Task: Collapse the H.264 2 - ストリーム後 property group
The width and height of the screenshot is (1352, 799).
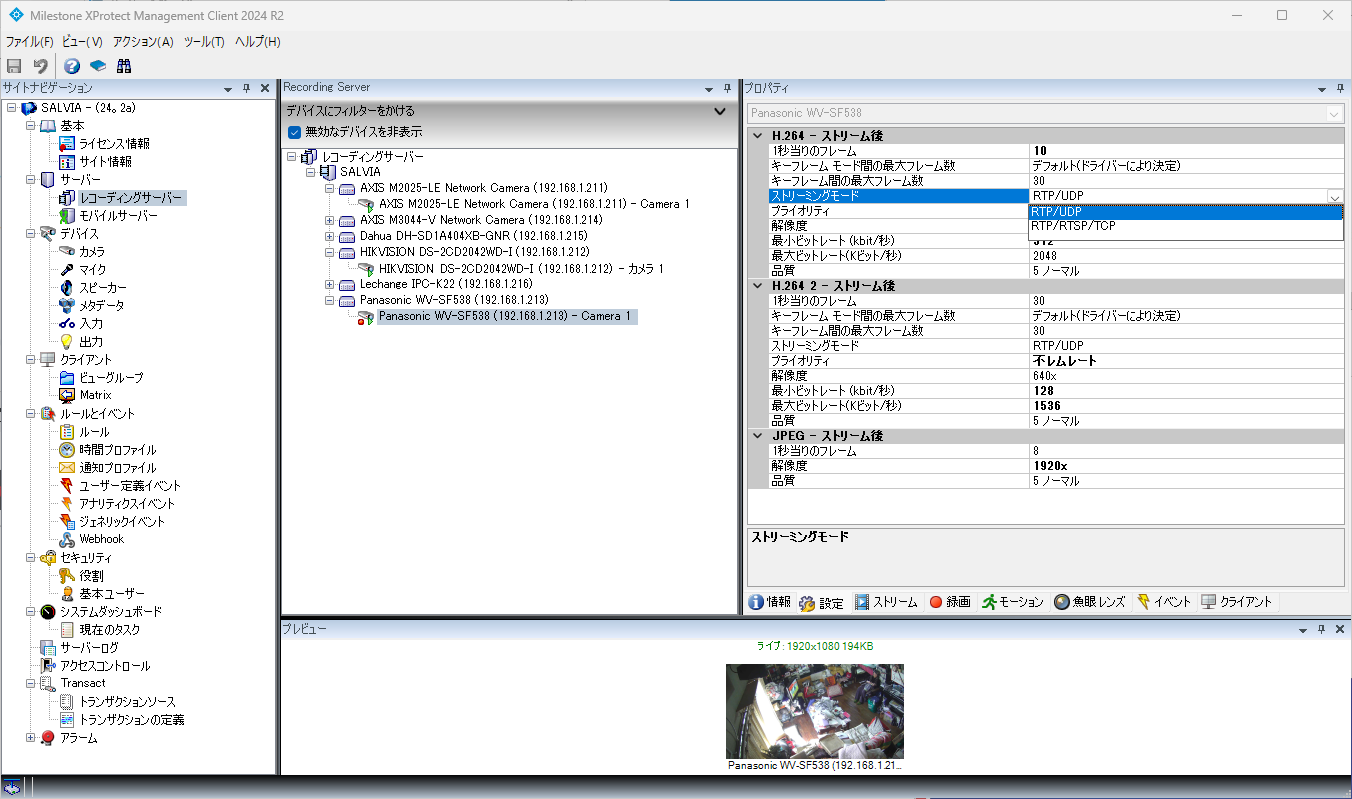Action: pos(759,286)
